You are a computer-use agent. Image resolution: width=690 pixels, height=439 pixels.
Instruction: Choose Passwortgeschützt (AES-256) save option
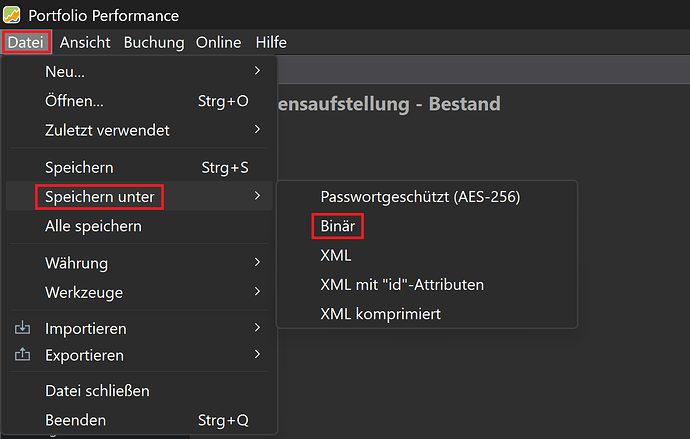[420, 197]
